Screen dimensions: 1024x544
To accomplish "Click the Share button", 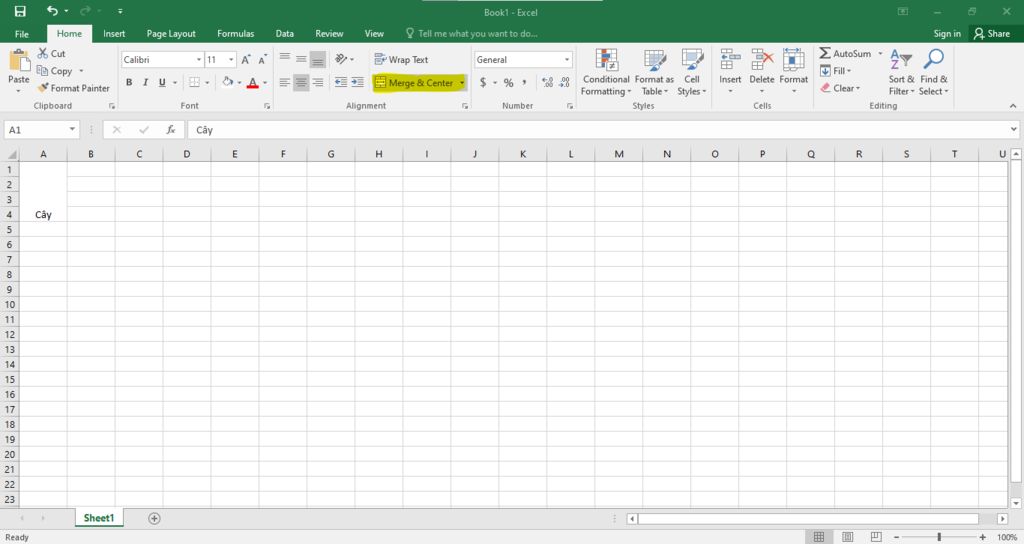I will pos(991,33).
